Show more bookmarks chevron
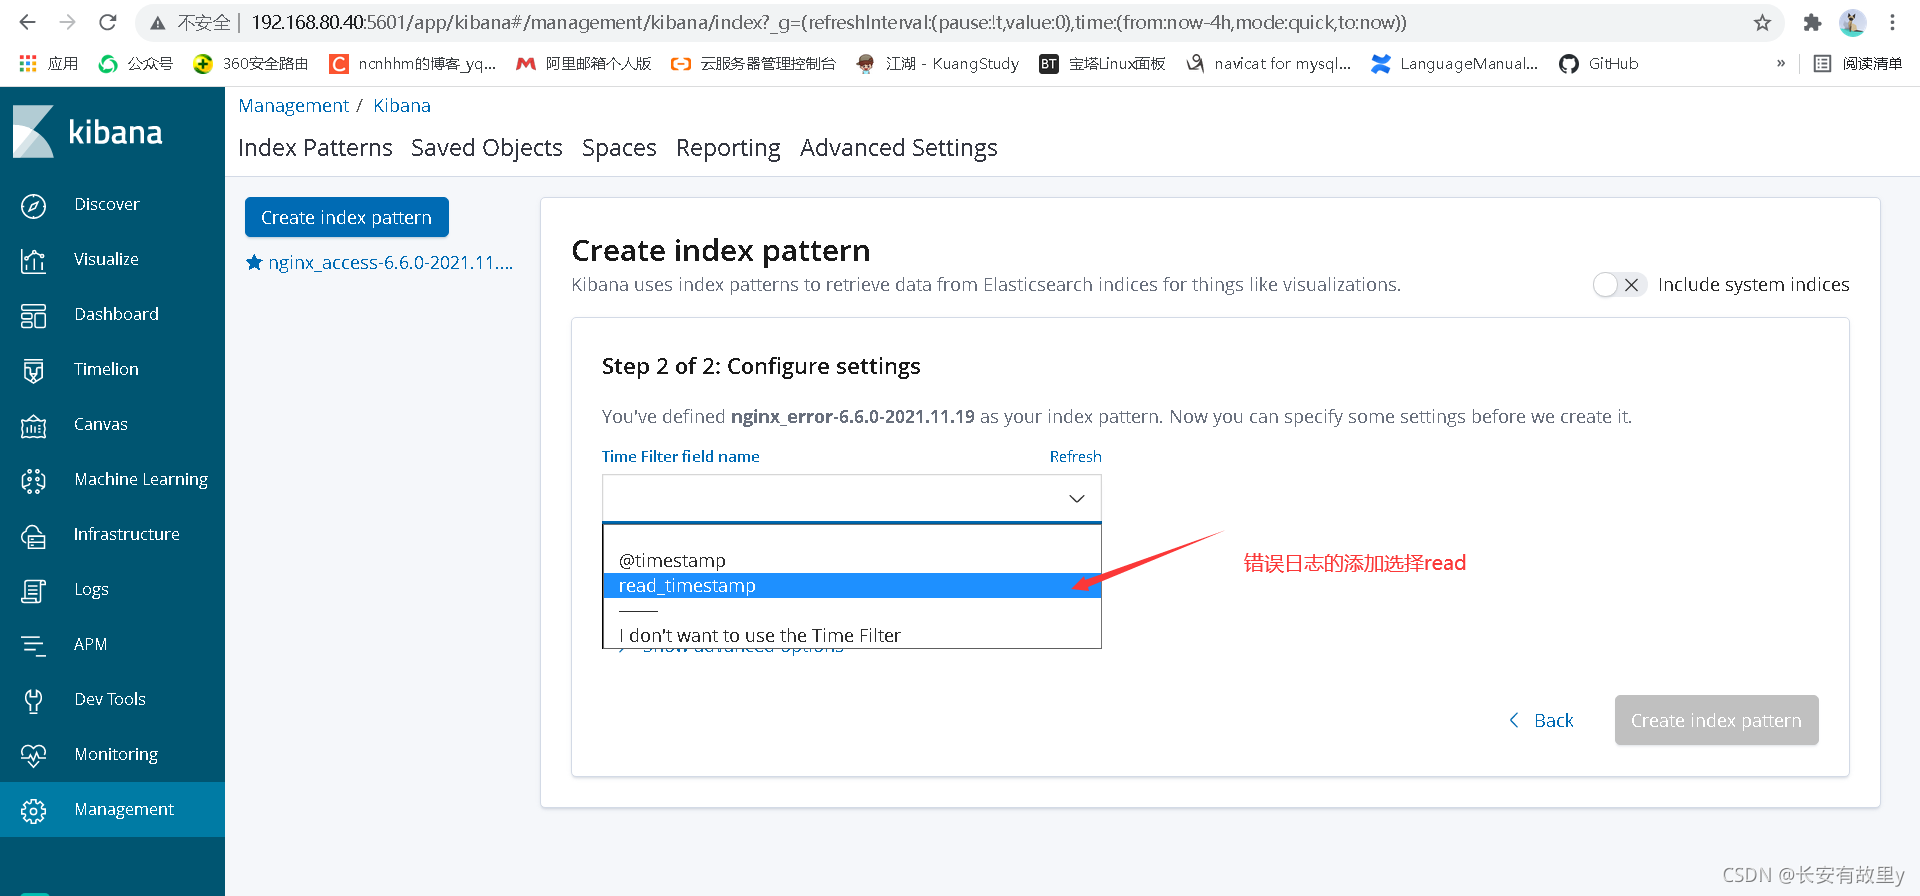The height and width of the screenshot is (896, 1920). 1781,63
